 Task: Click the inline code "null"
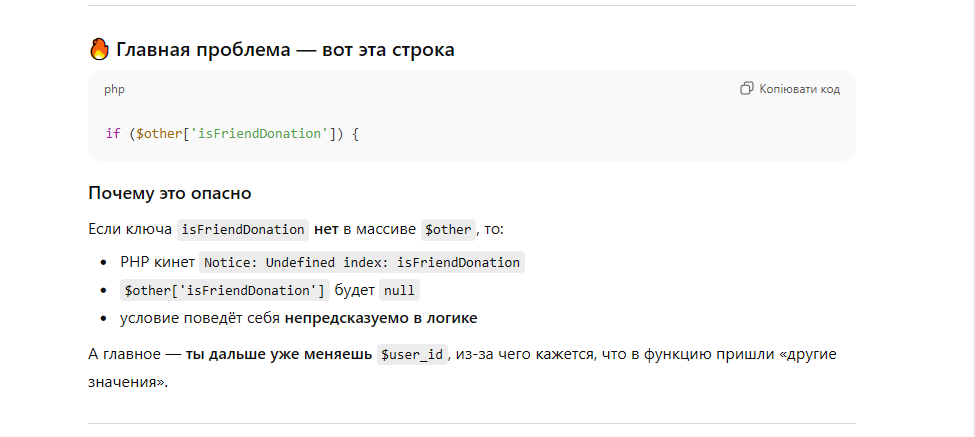click(x=400, y=291)
